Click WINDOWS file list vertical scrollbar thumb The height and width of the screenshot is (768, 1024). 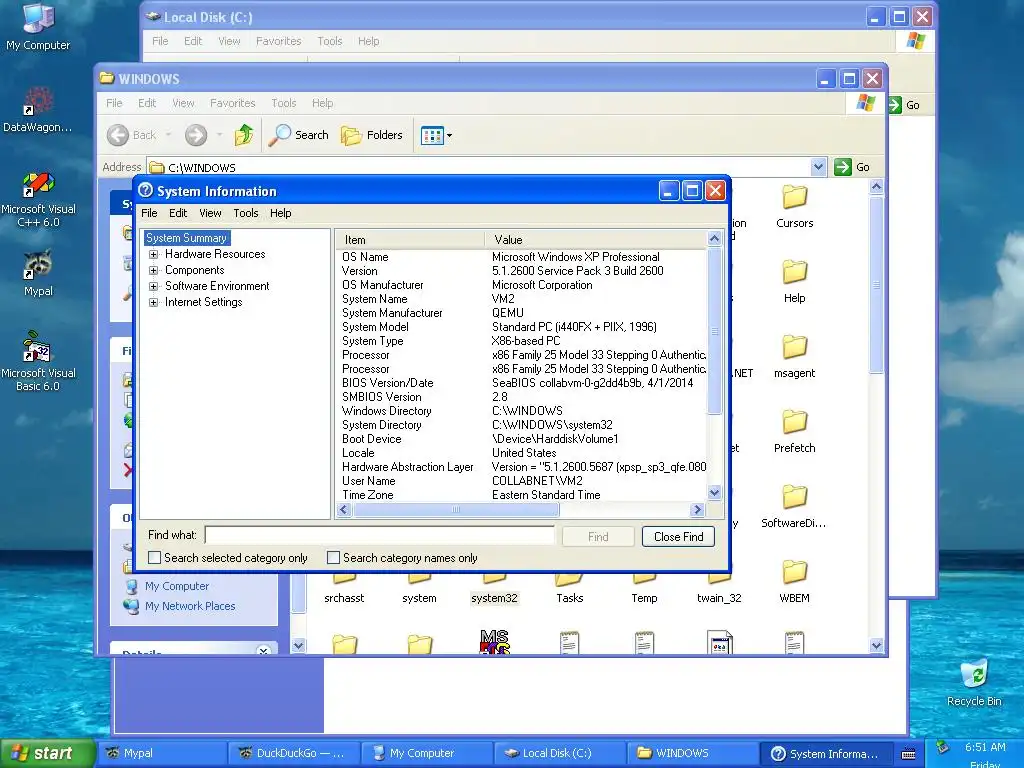(876, 285)
